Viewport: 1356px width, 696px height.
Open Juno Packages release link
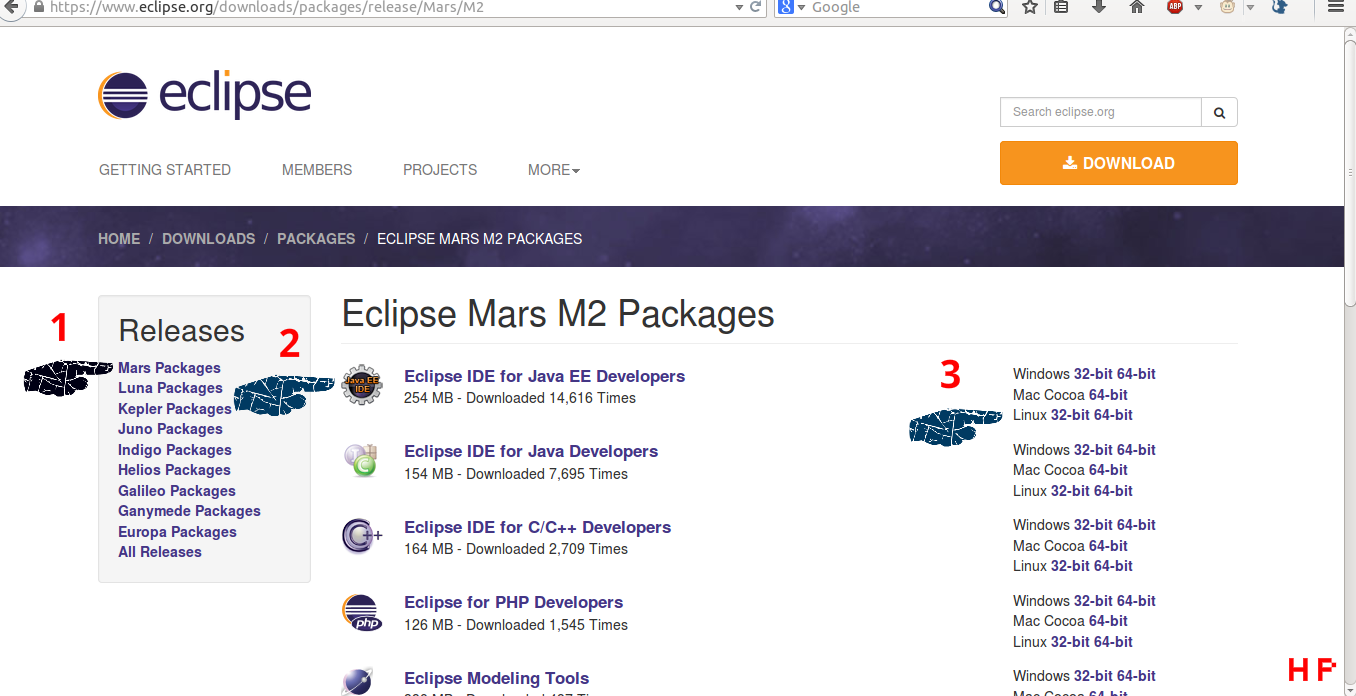[x=170, y=429]
